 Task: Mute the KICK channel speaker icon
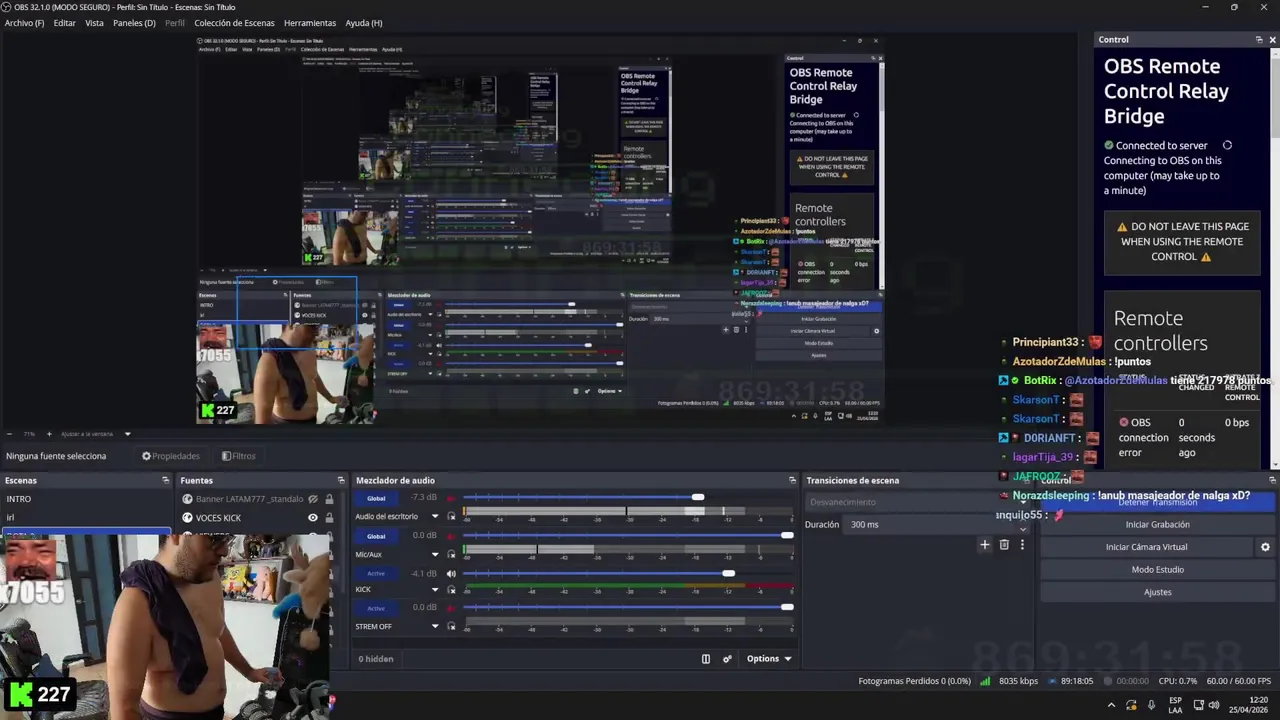pos(451,574)
